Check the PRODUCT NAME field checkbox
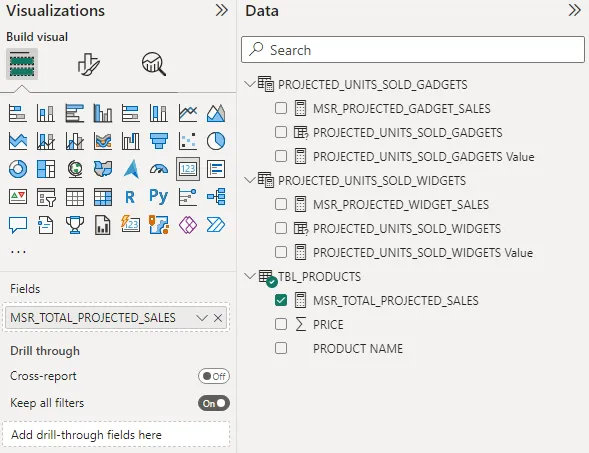This screenshot has height=453, width=589. tap(281, 349)
